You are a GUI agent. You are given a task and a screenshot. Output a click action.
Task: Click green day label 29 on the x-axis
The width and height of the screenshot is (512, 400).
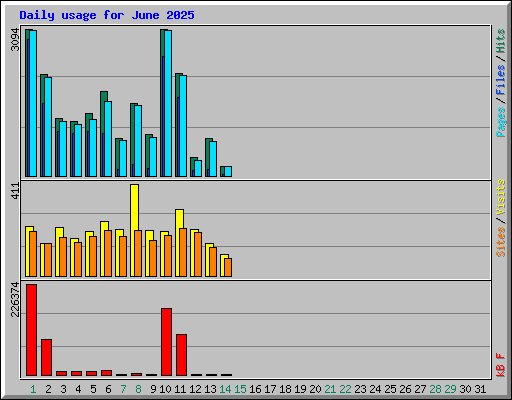coord(450,389)
